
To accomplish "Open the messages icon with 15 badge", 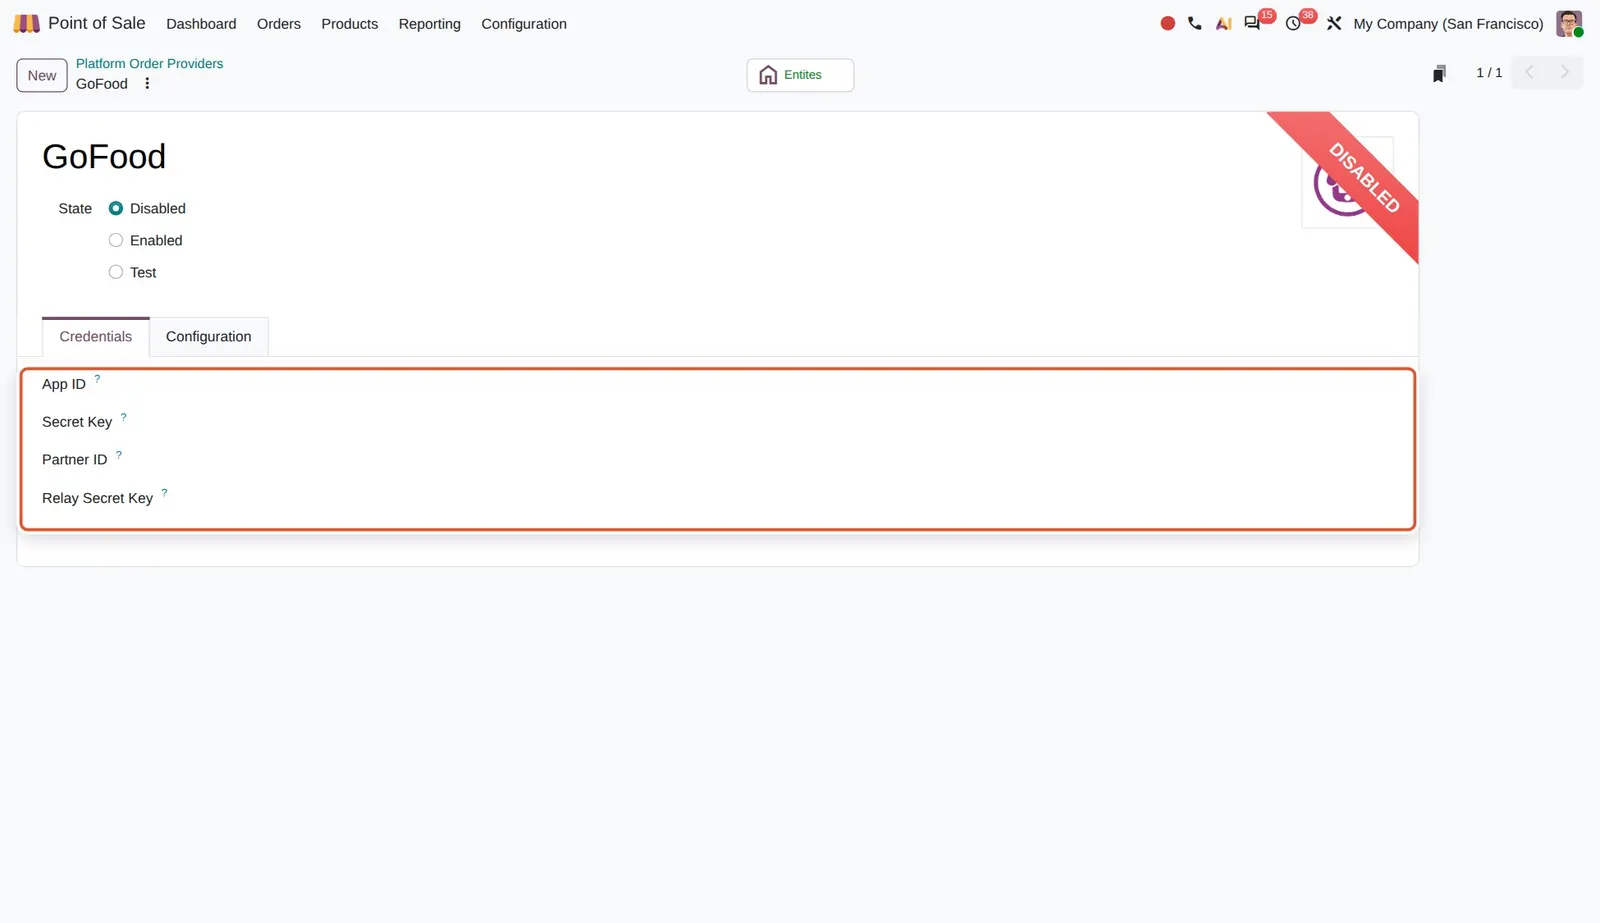I will pos(1252,23).
